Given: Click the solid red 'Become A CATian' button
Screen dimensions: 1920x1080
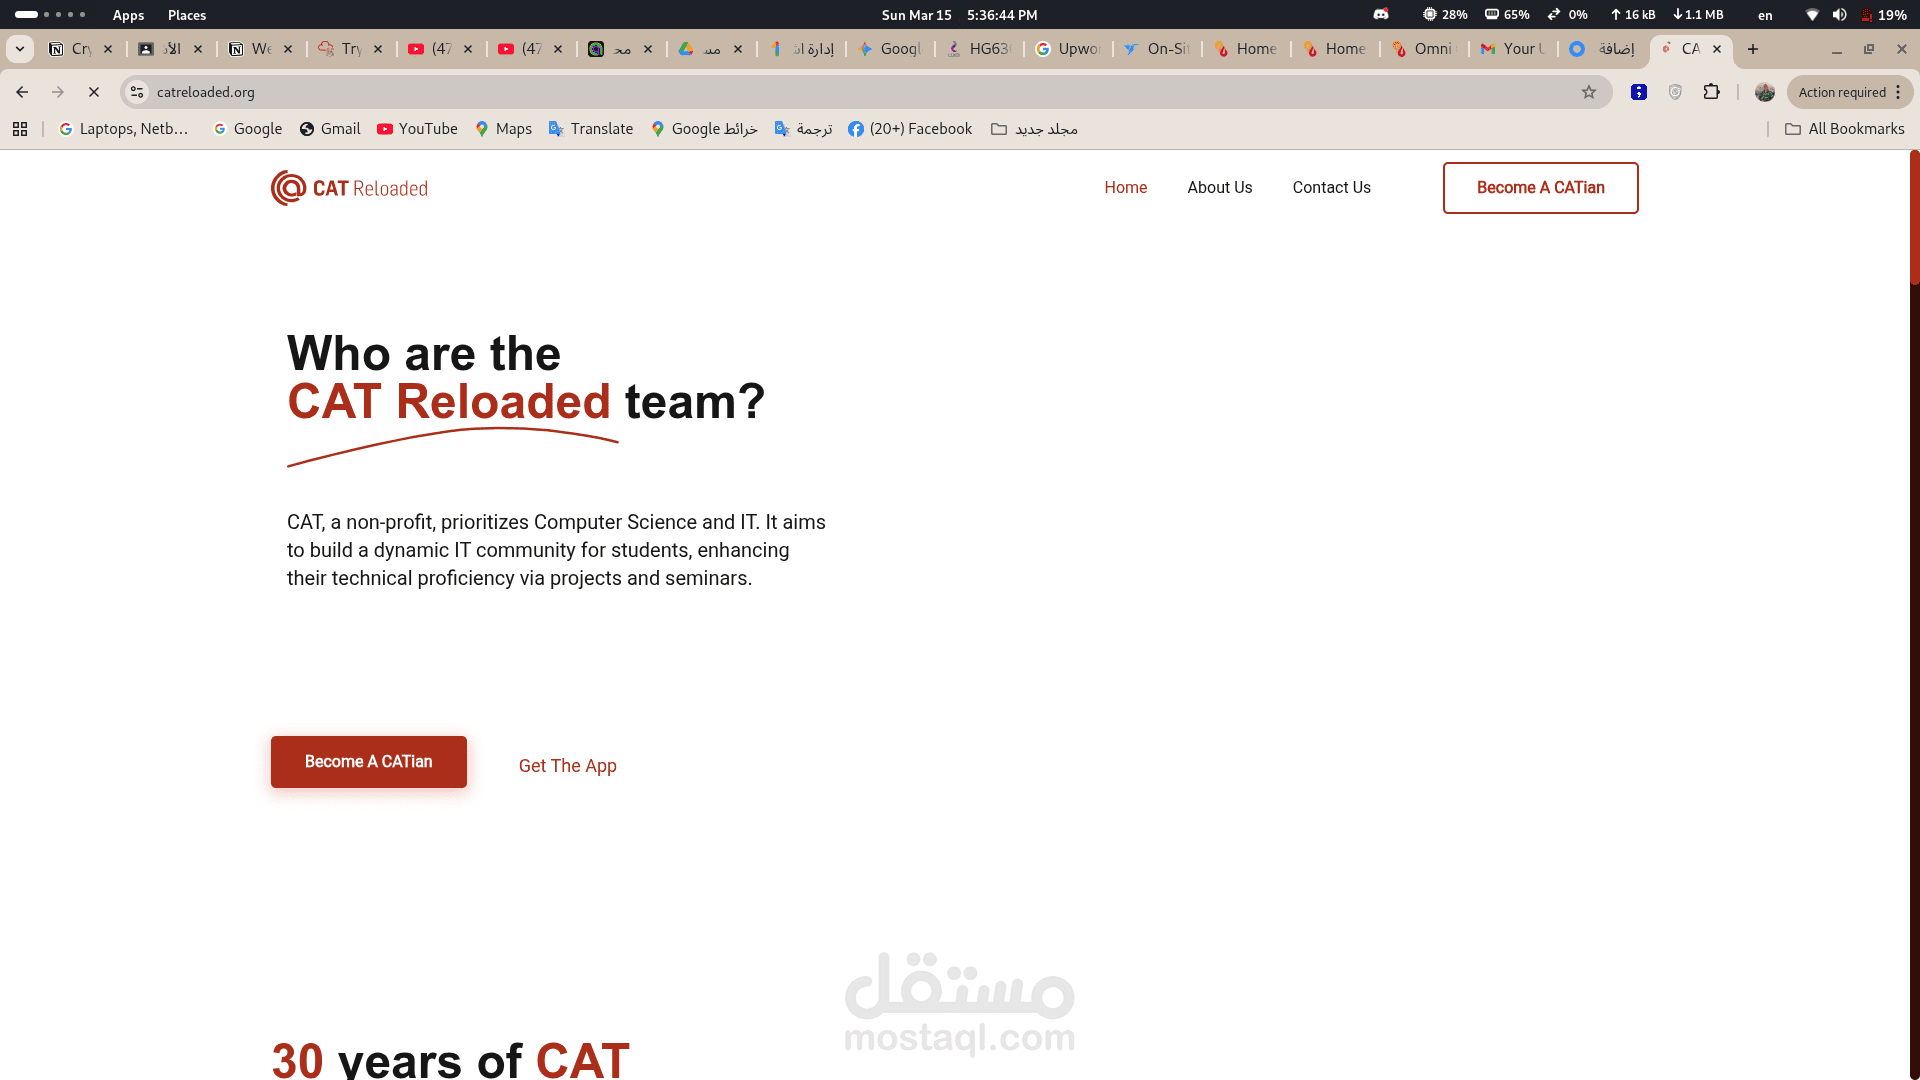Looking at the screenshot, I should pyautogui.click(x=368, y=762).
